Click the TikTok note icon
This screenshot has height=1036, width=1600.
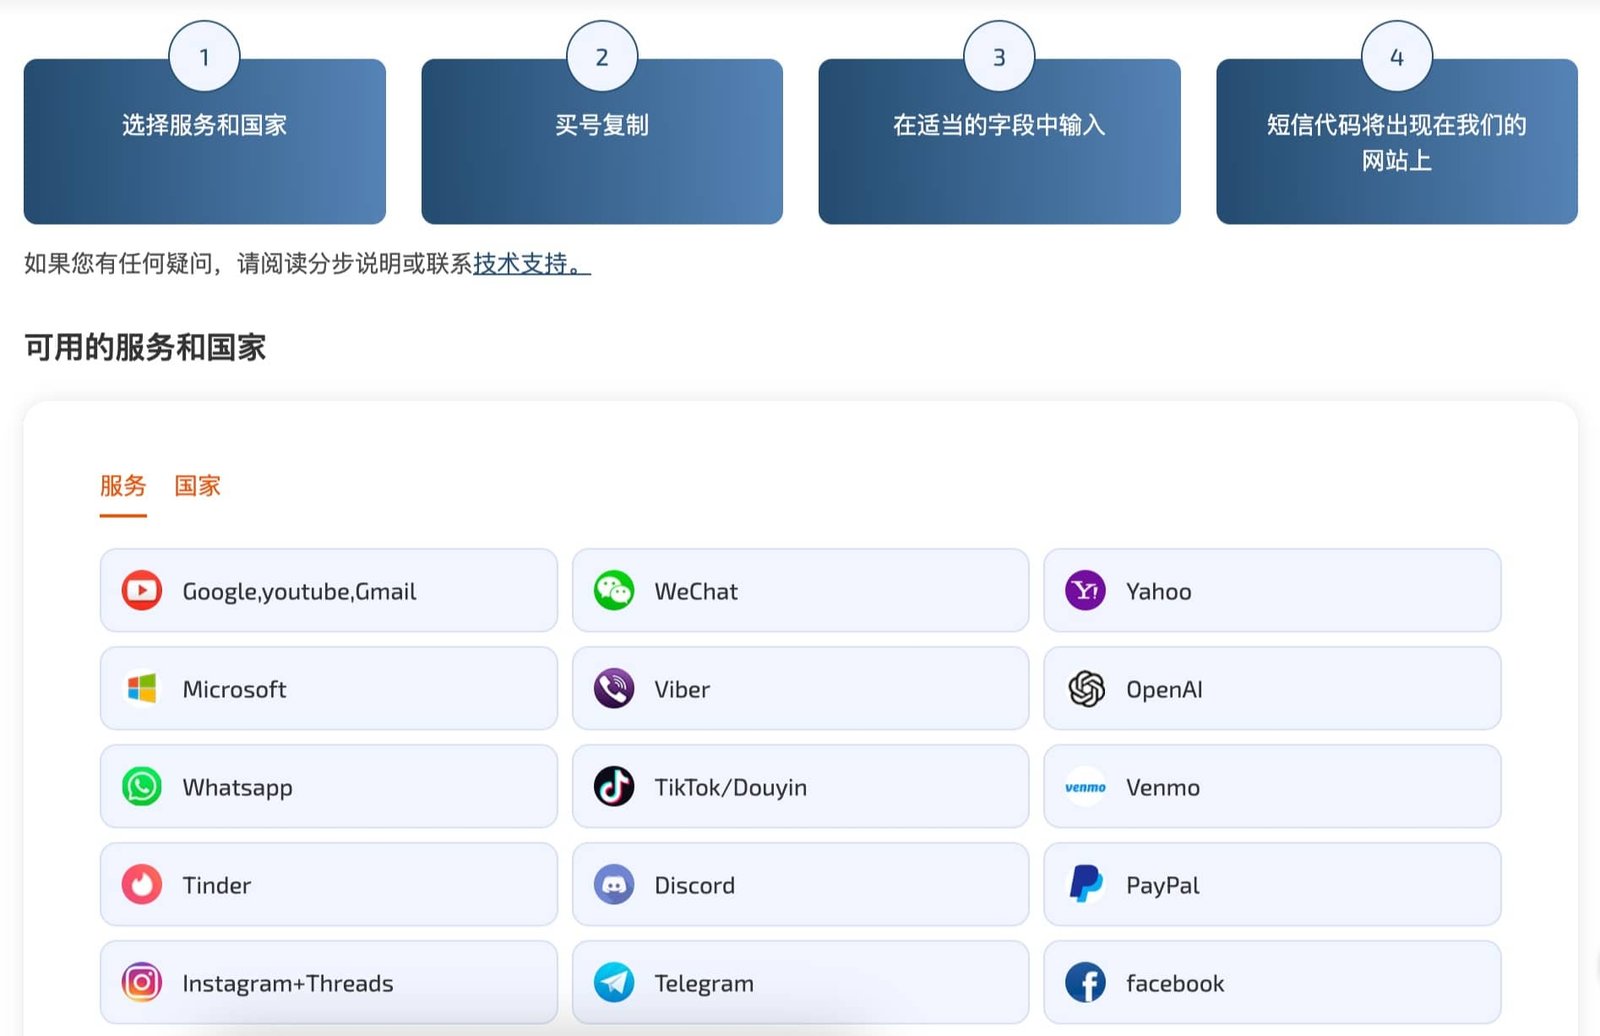point(614,787)
